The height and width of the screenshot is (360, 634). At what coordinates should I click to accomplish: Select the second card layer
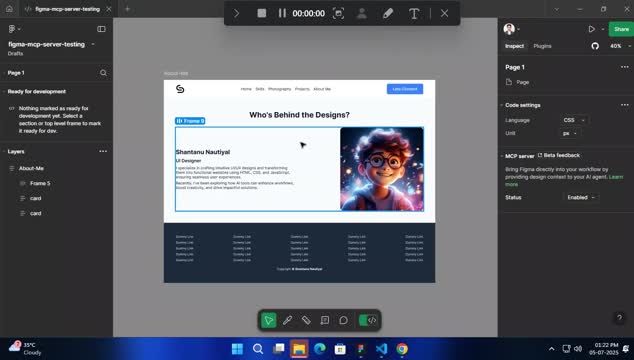[36, 213]
